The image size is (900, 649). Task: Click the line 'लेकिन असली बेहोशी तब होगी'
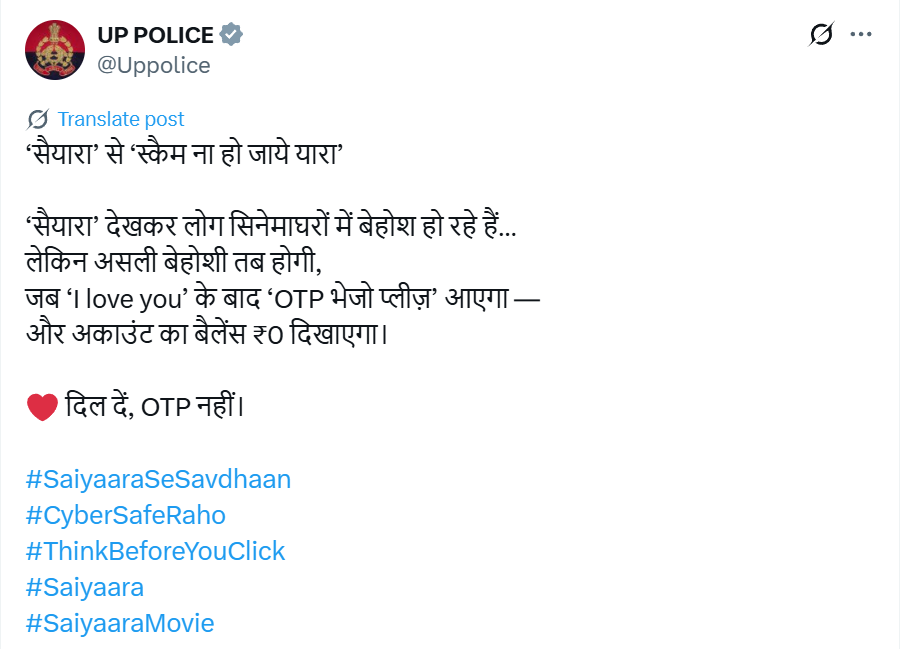click(173, 262)
